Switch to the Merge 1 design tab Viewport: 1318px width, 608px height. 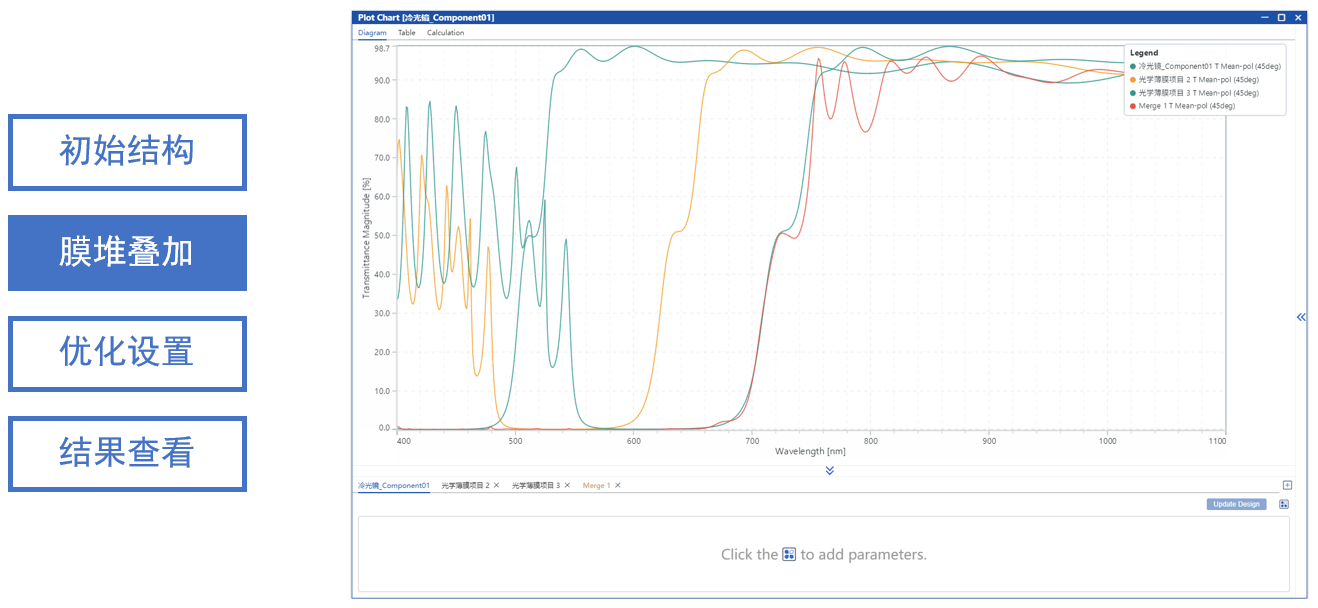[x=596, y=485]
